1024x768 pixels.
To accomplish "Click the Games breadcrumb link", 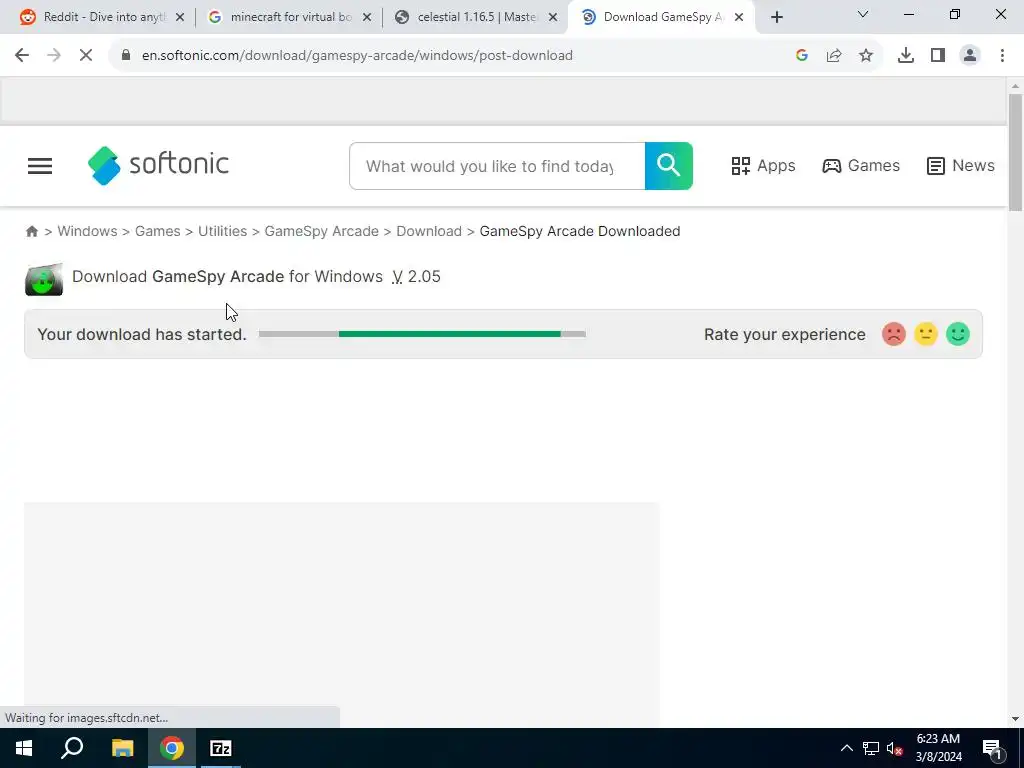I will point(157,231).
